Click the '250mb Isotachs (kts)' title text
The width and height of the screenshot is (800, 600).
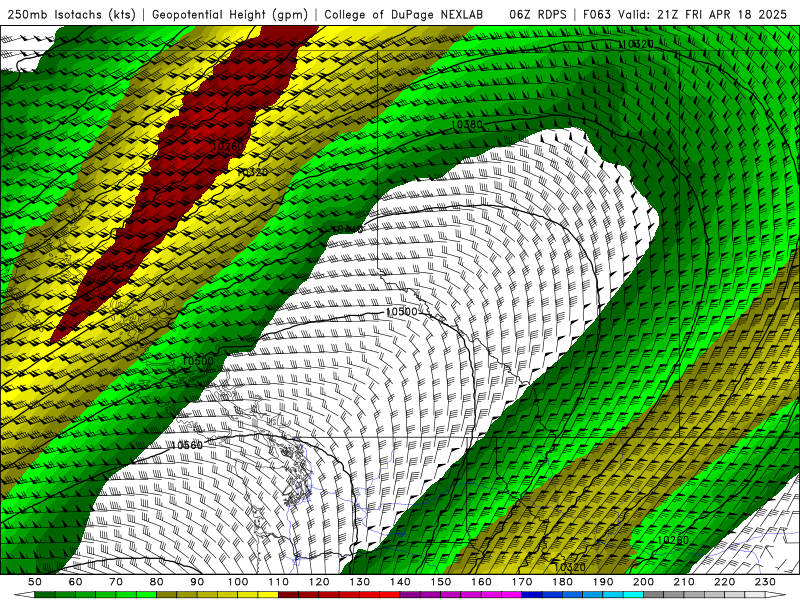click(x=71, y=14)
